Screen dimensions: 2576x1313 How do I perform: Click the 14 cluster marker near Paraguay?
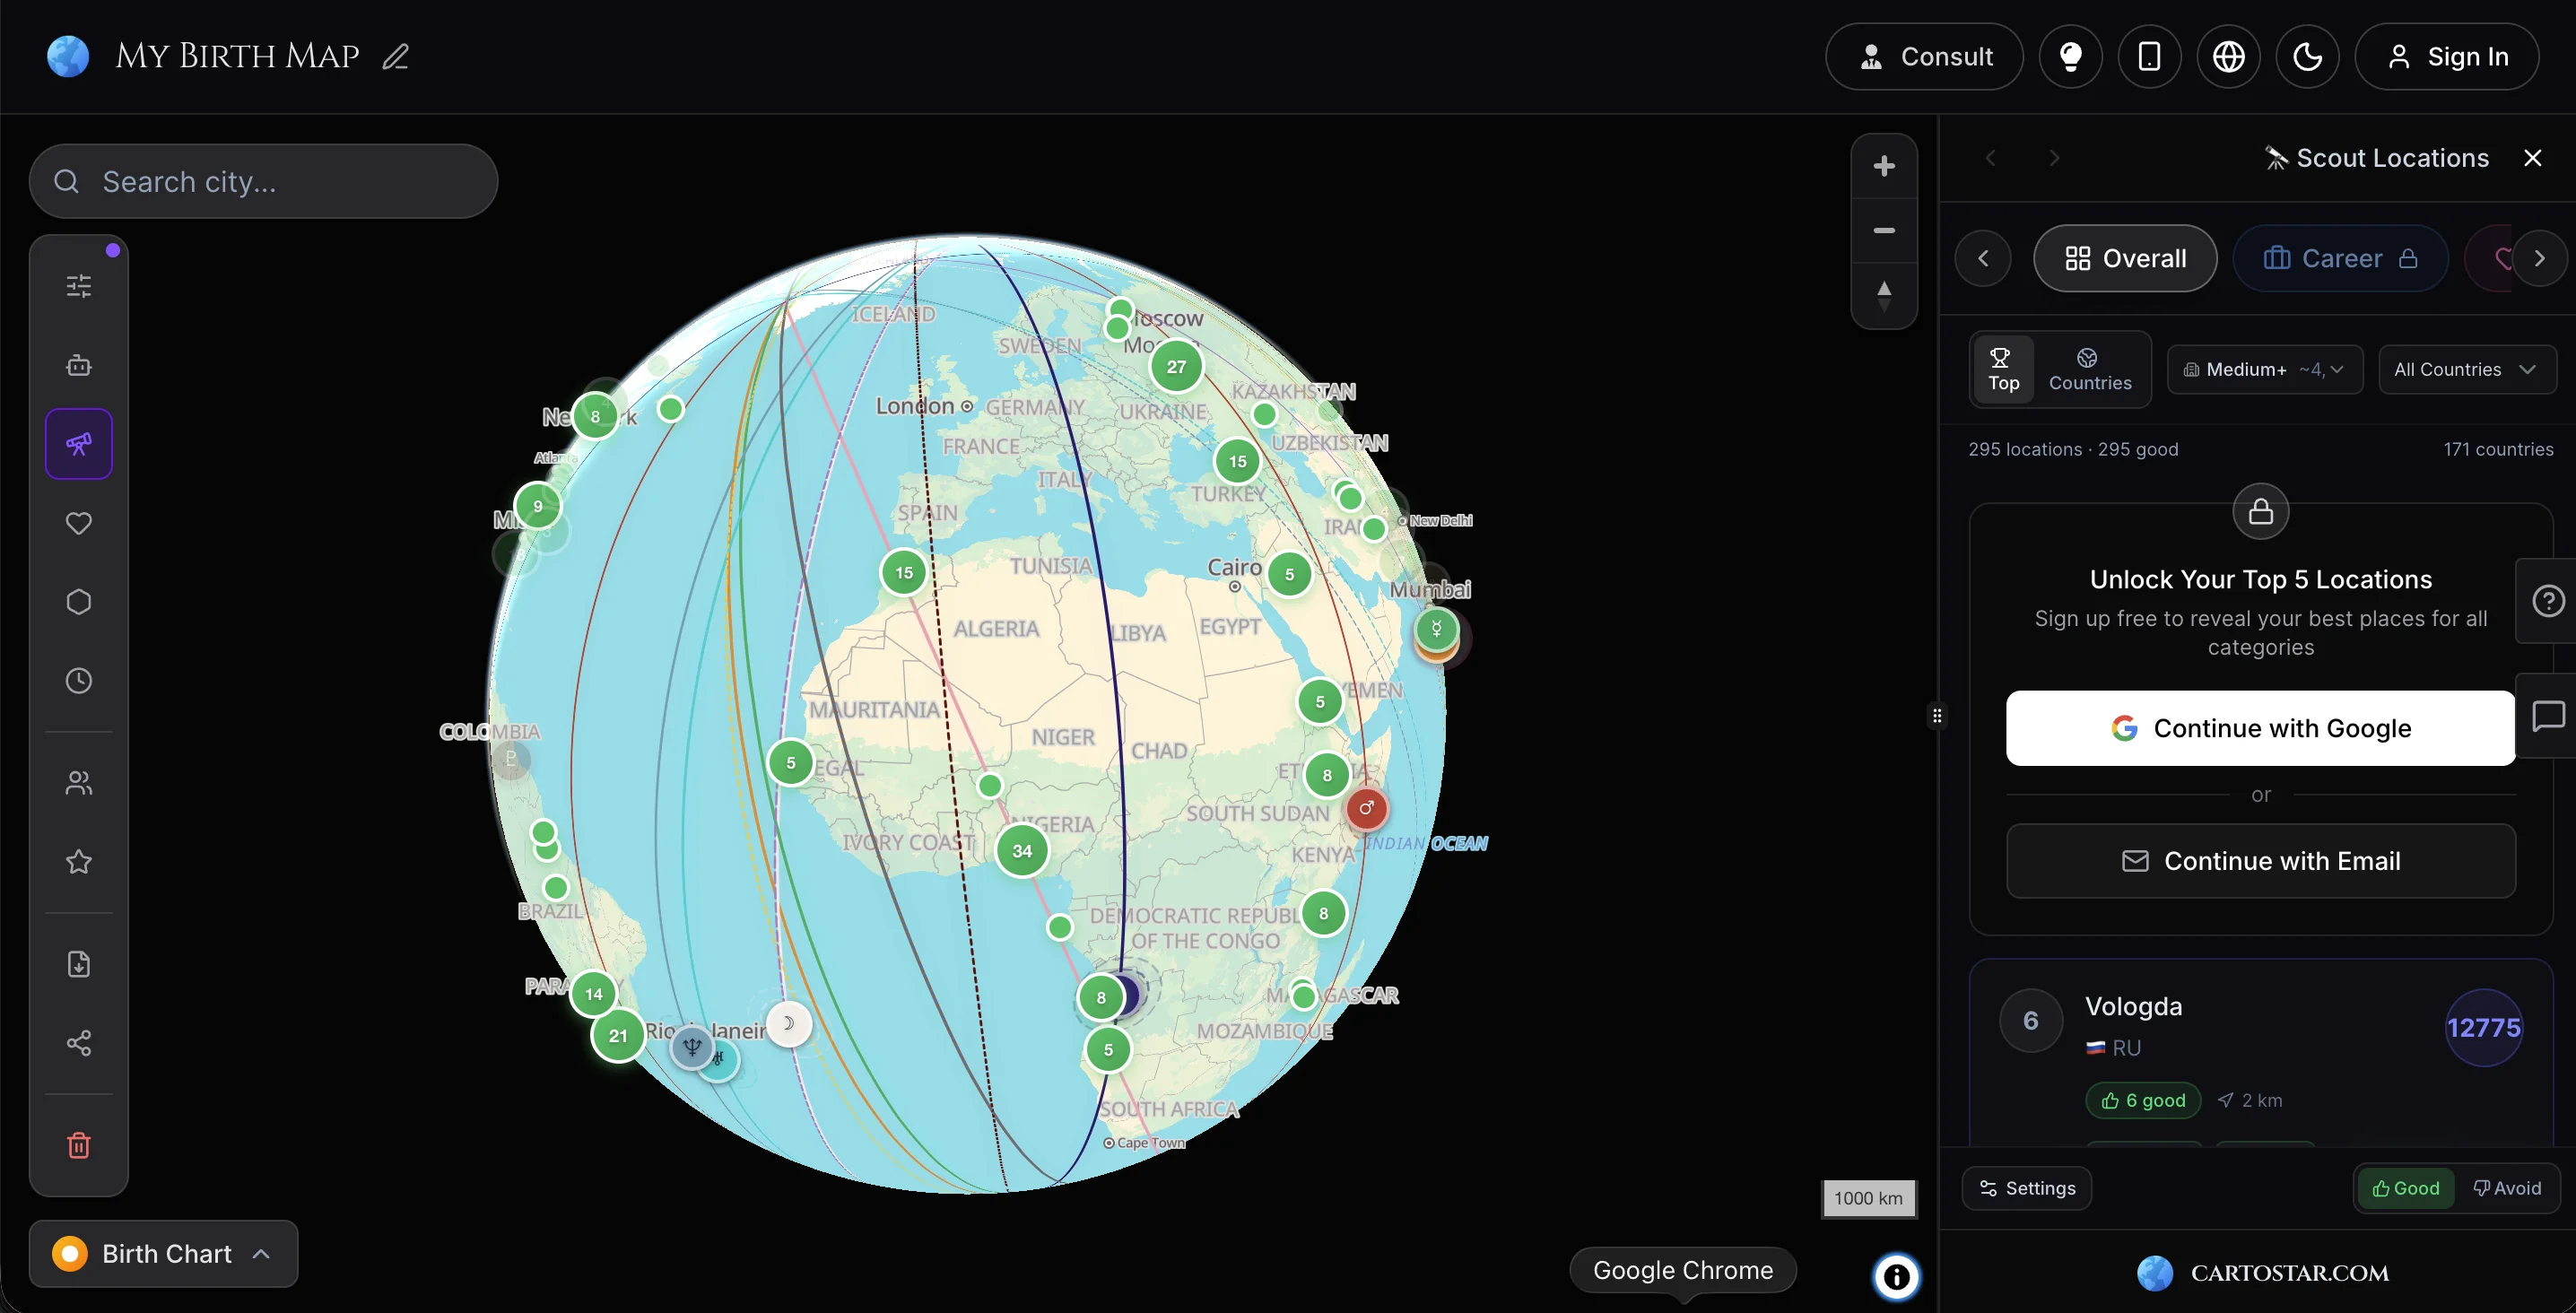[594, 994]
